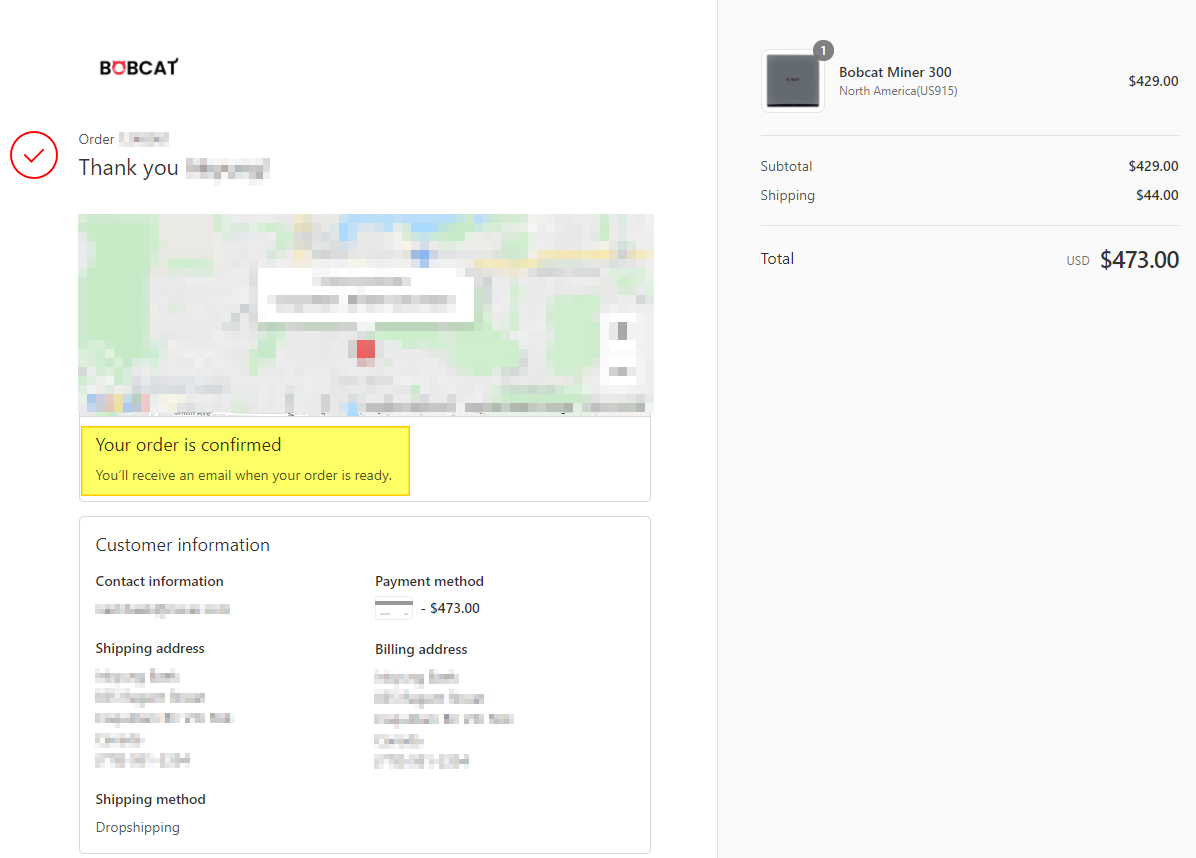Click the $429.00 product price
Image resolution: width=1196 pixels, height=858 pixels.
pyautogui.click(x=1153, y=81)
